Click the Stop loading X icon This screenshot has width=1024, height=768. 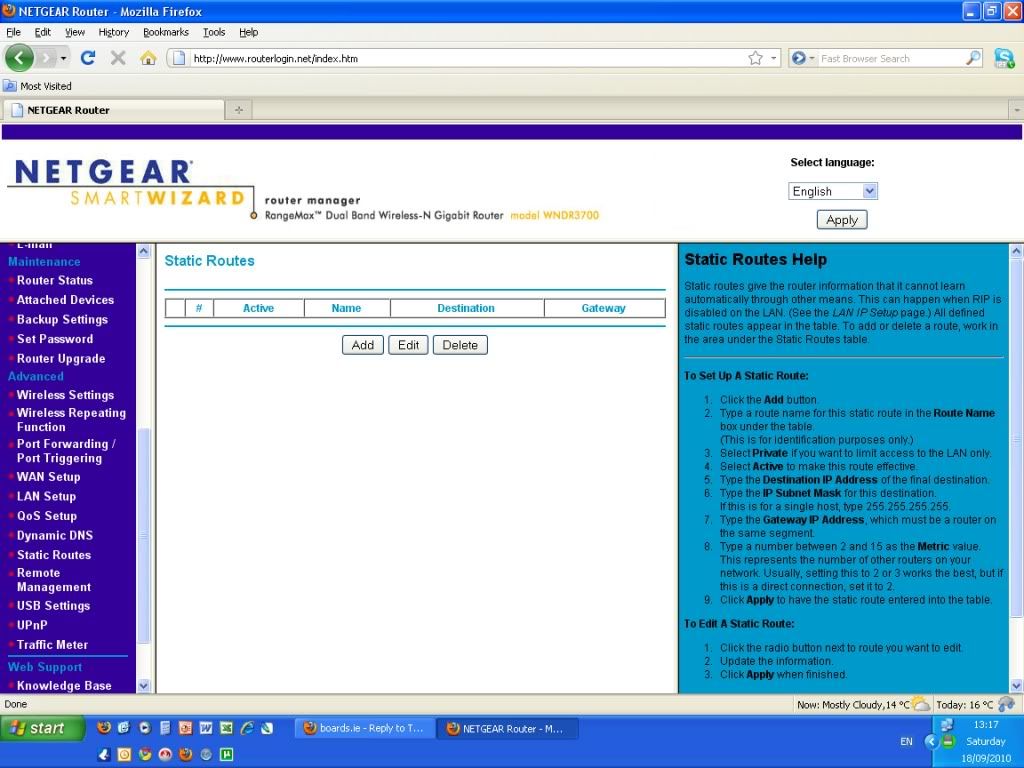click(118, 58)
